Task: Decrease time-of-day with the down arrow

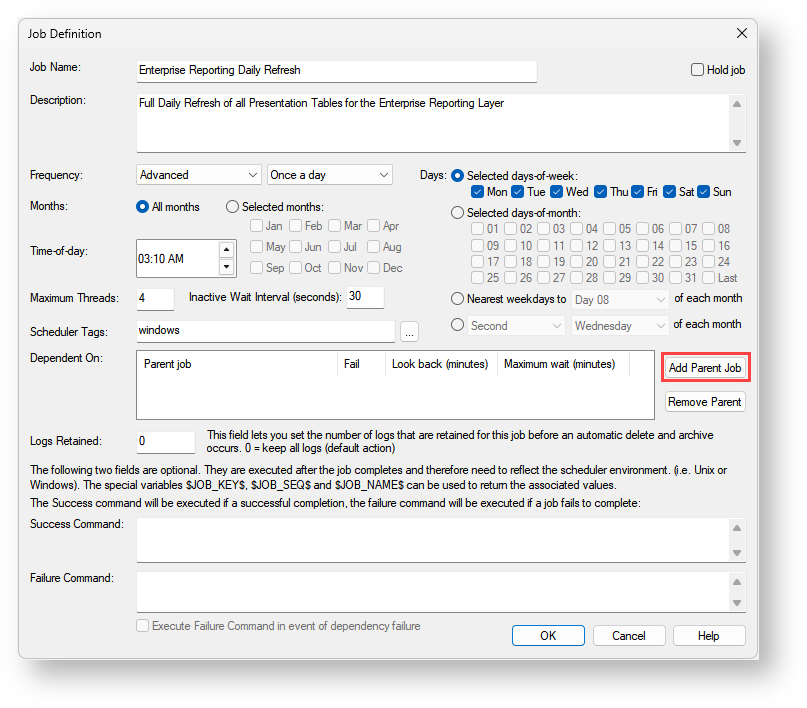Action: pyautogui.click(x=226, y=267)
